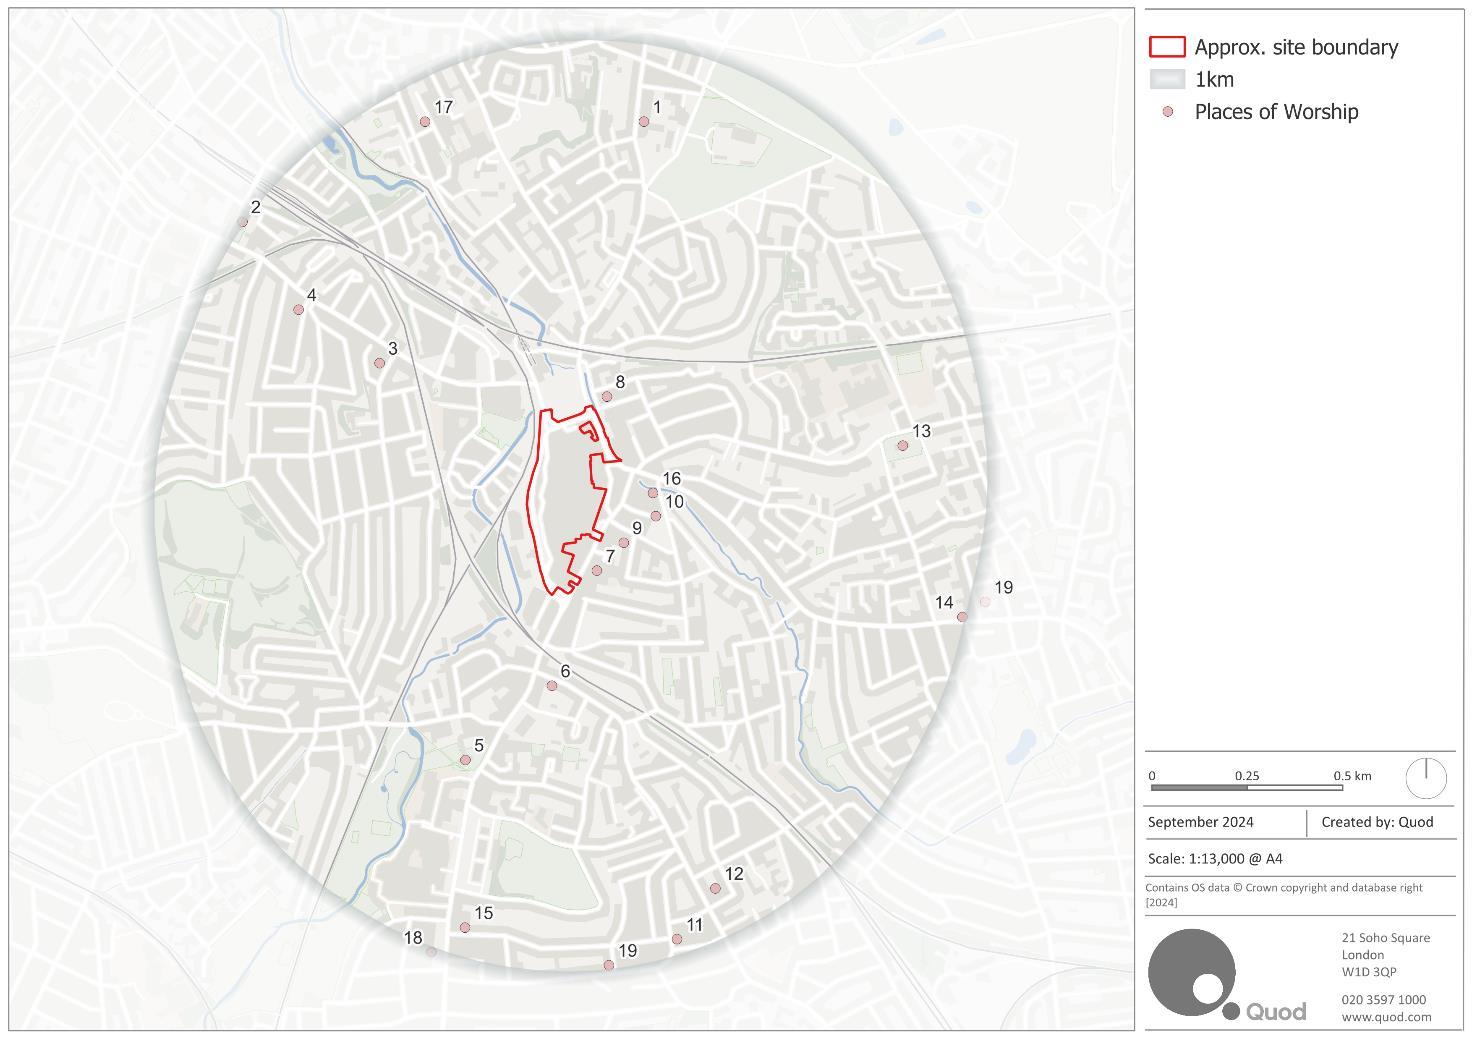Select the map dot numbered 18
1472x1041 pixels.
[x=432, y=952]
